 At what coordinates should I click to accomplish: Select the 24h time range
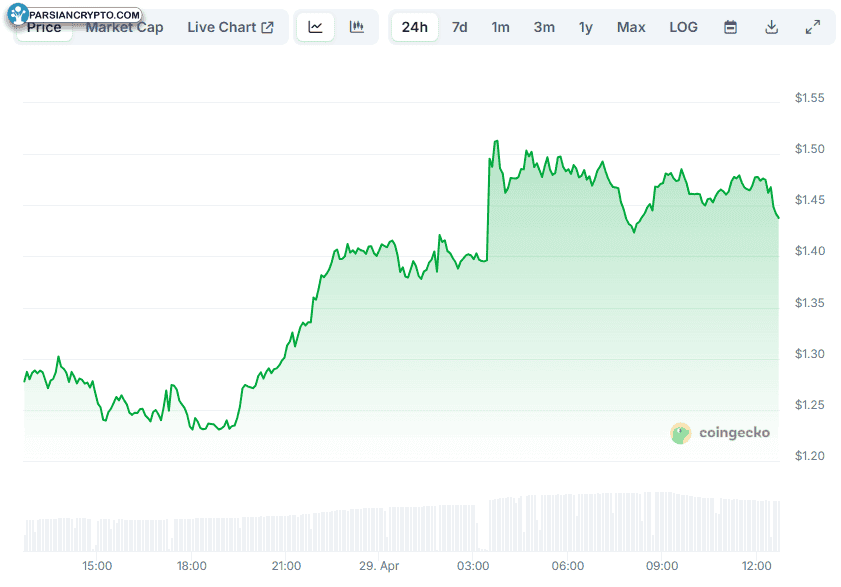(415, 27)
